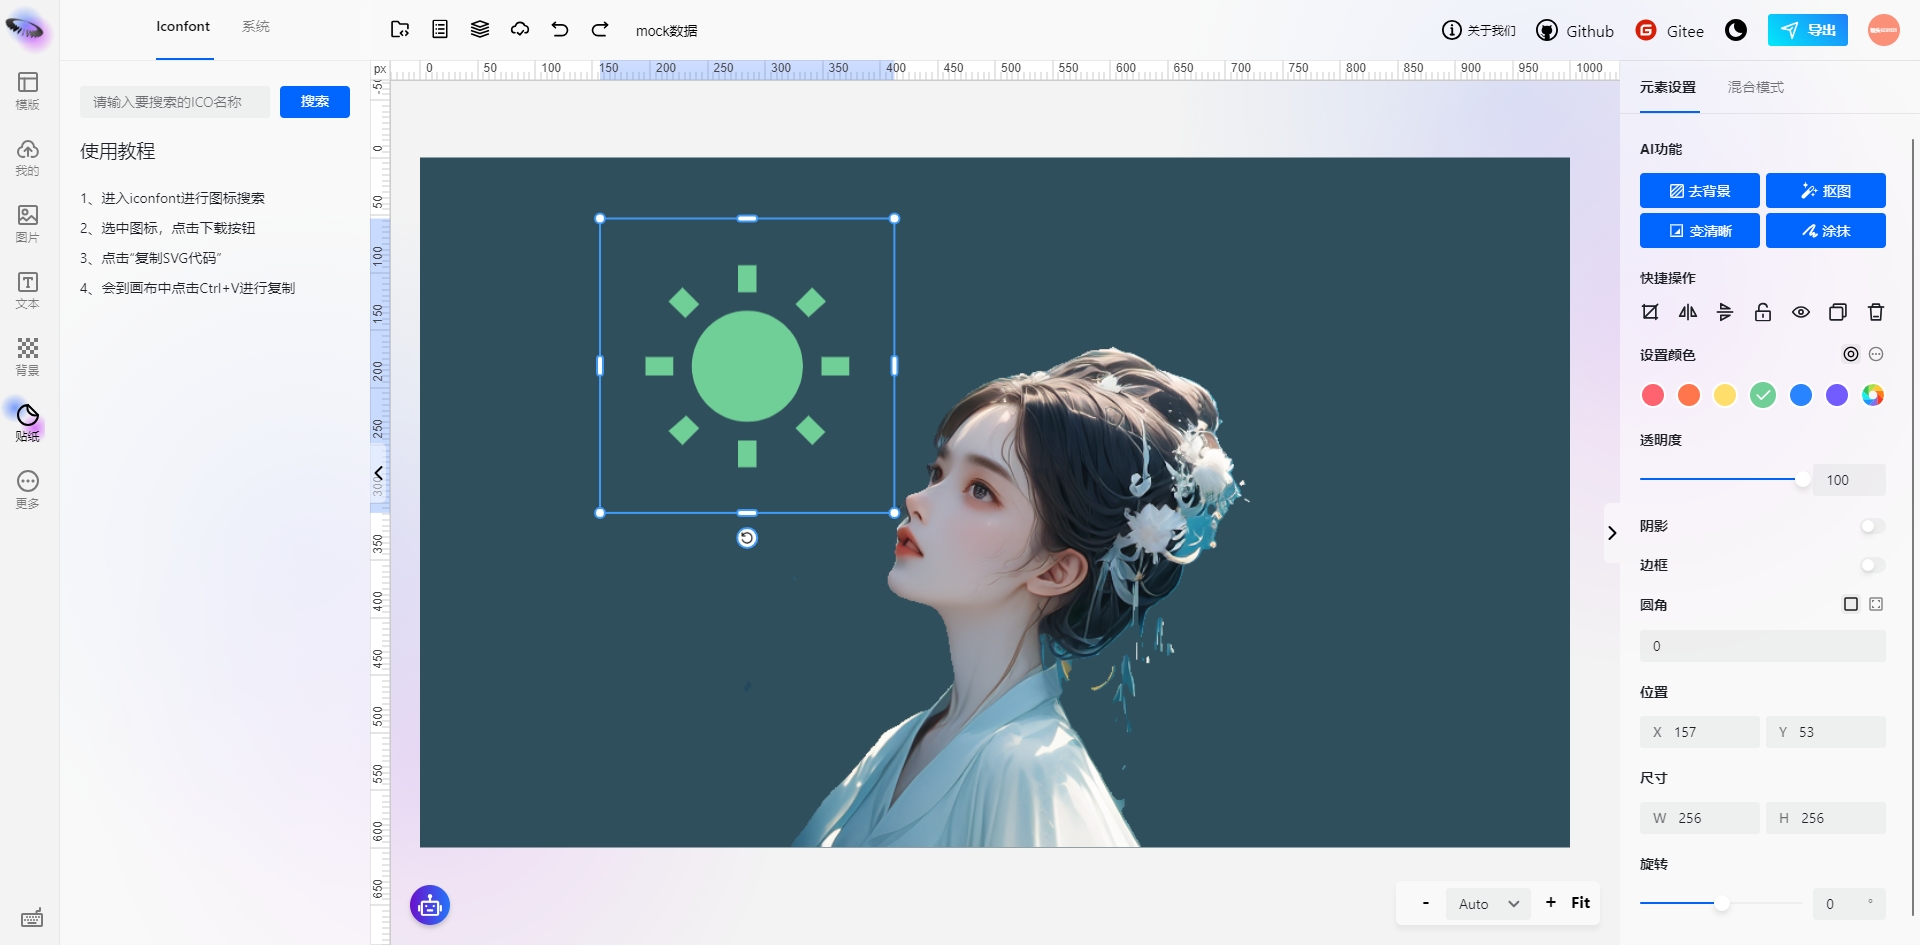Undo the last action
Viewport: 1920px width, 945px height.
(x=560, y=30)
